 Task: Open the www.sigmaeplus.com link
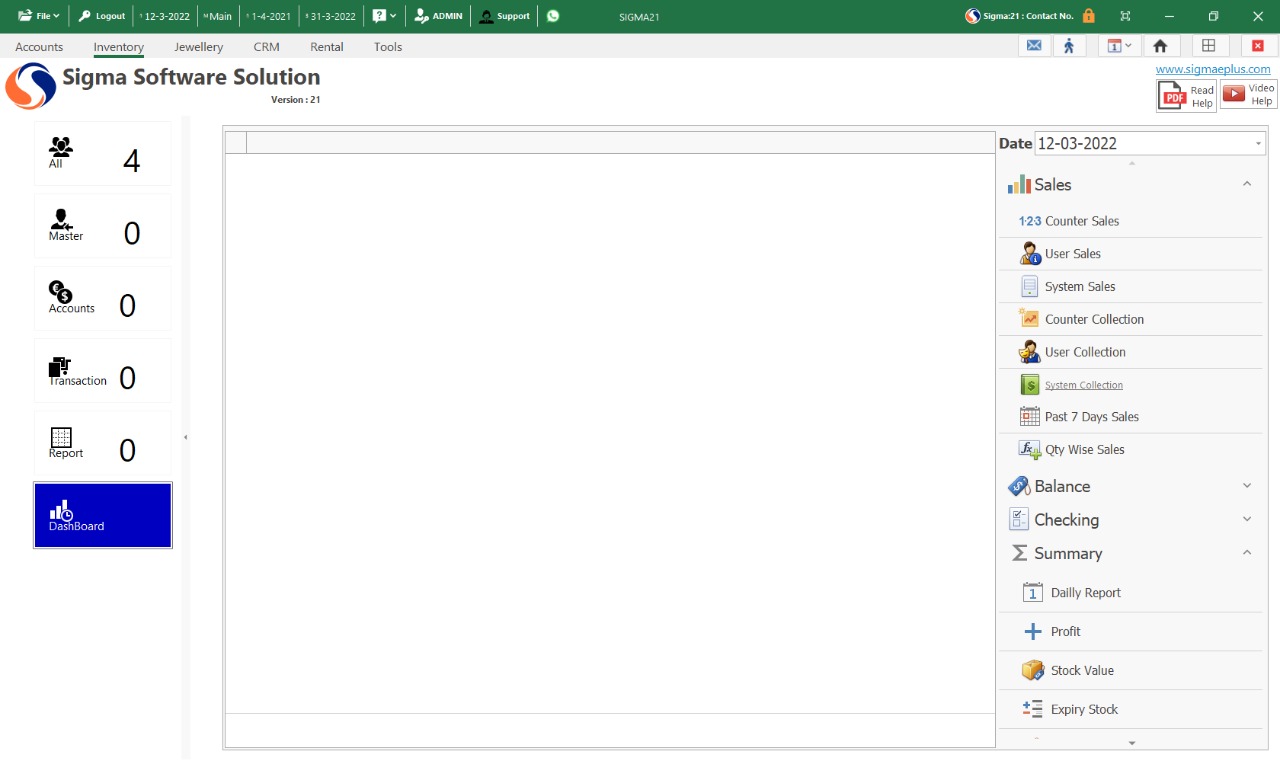click(1212, 69)
